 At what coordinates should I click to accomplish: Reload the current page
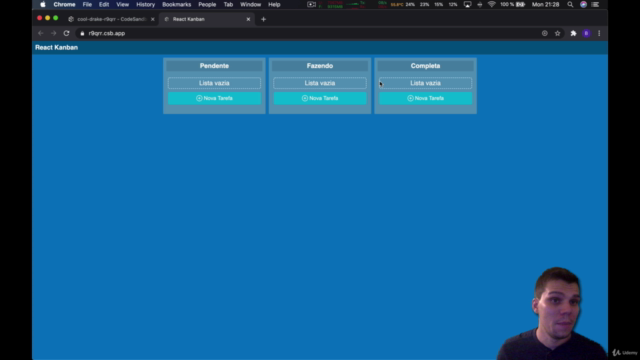pyautogui.click(x=67, y=33)
